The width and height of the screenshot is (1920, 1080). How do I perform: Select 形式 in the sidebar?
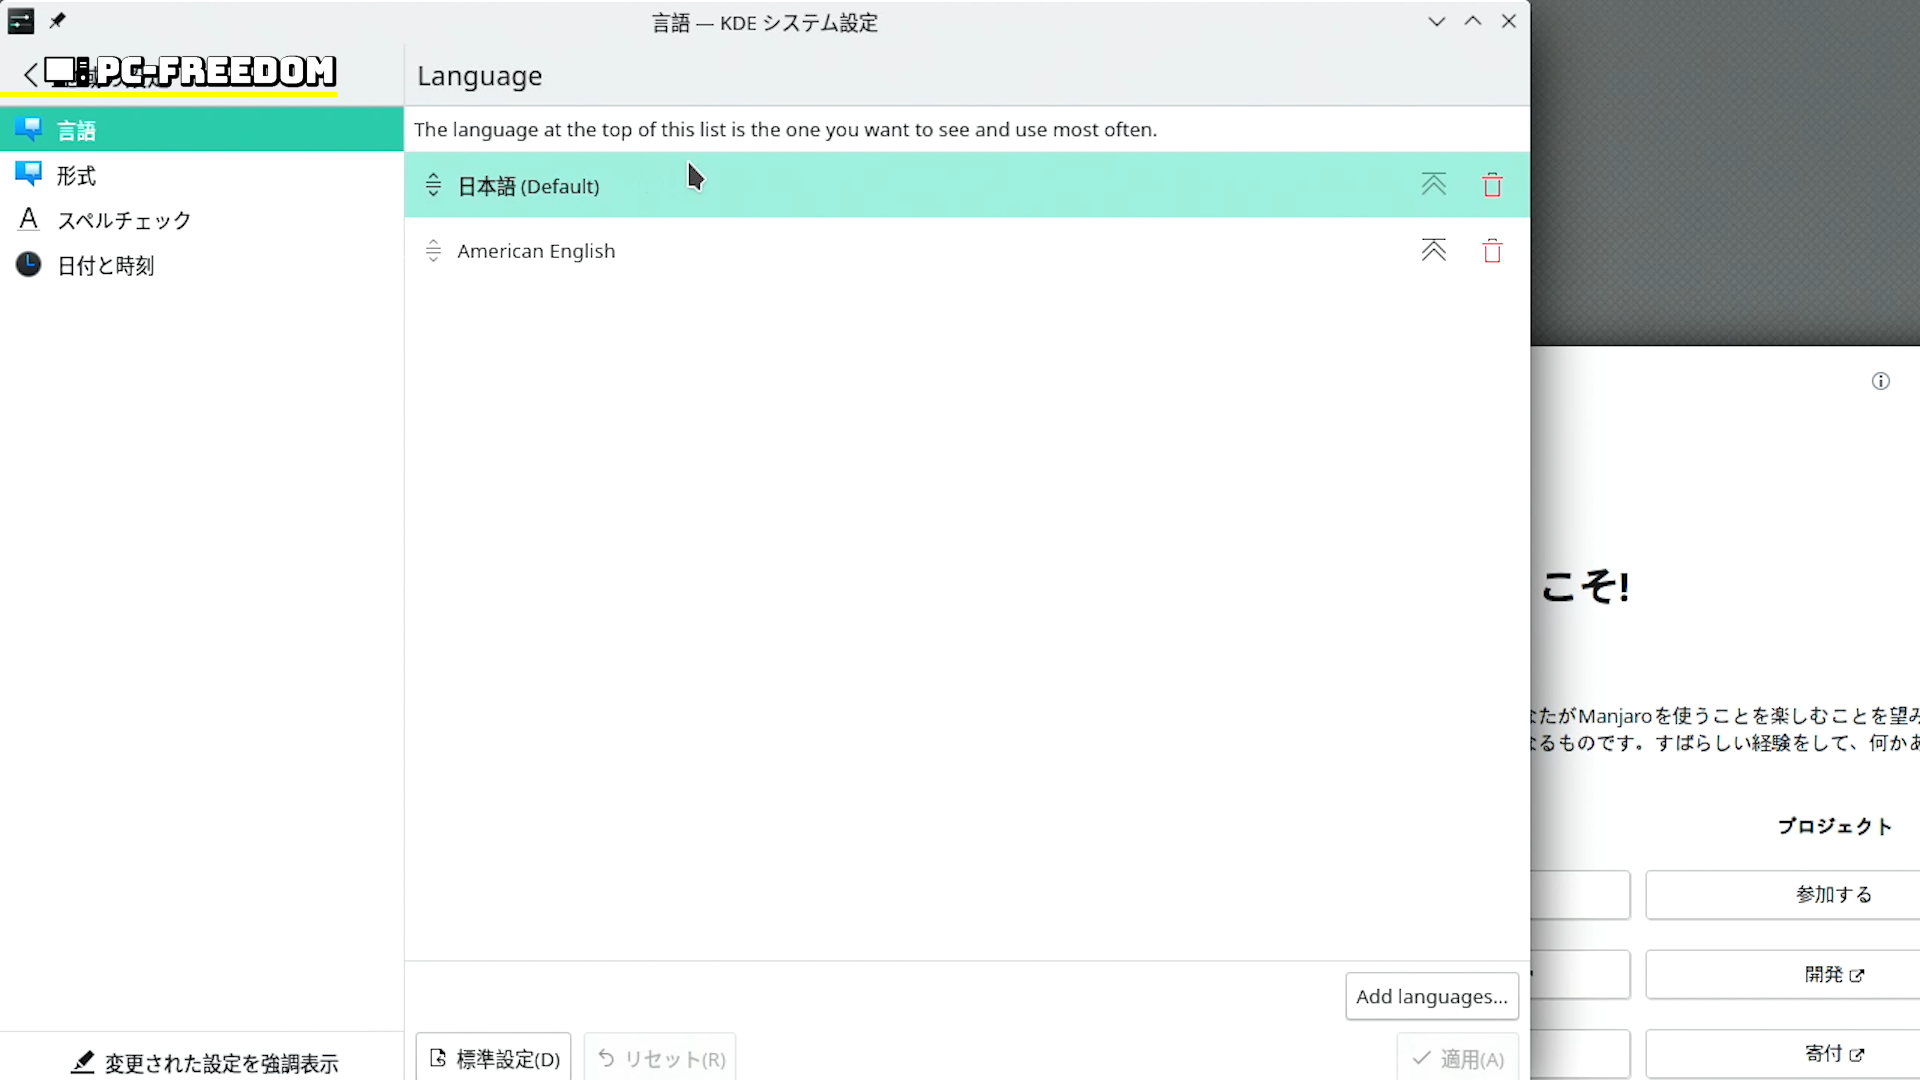click(x=76, y=176)
